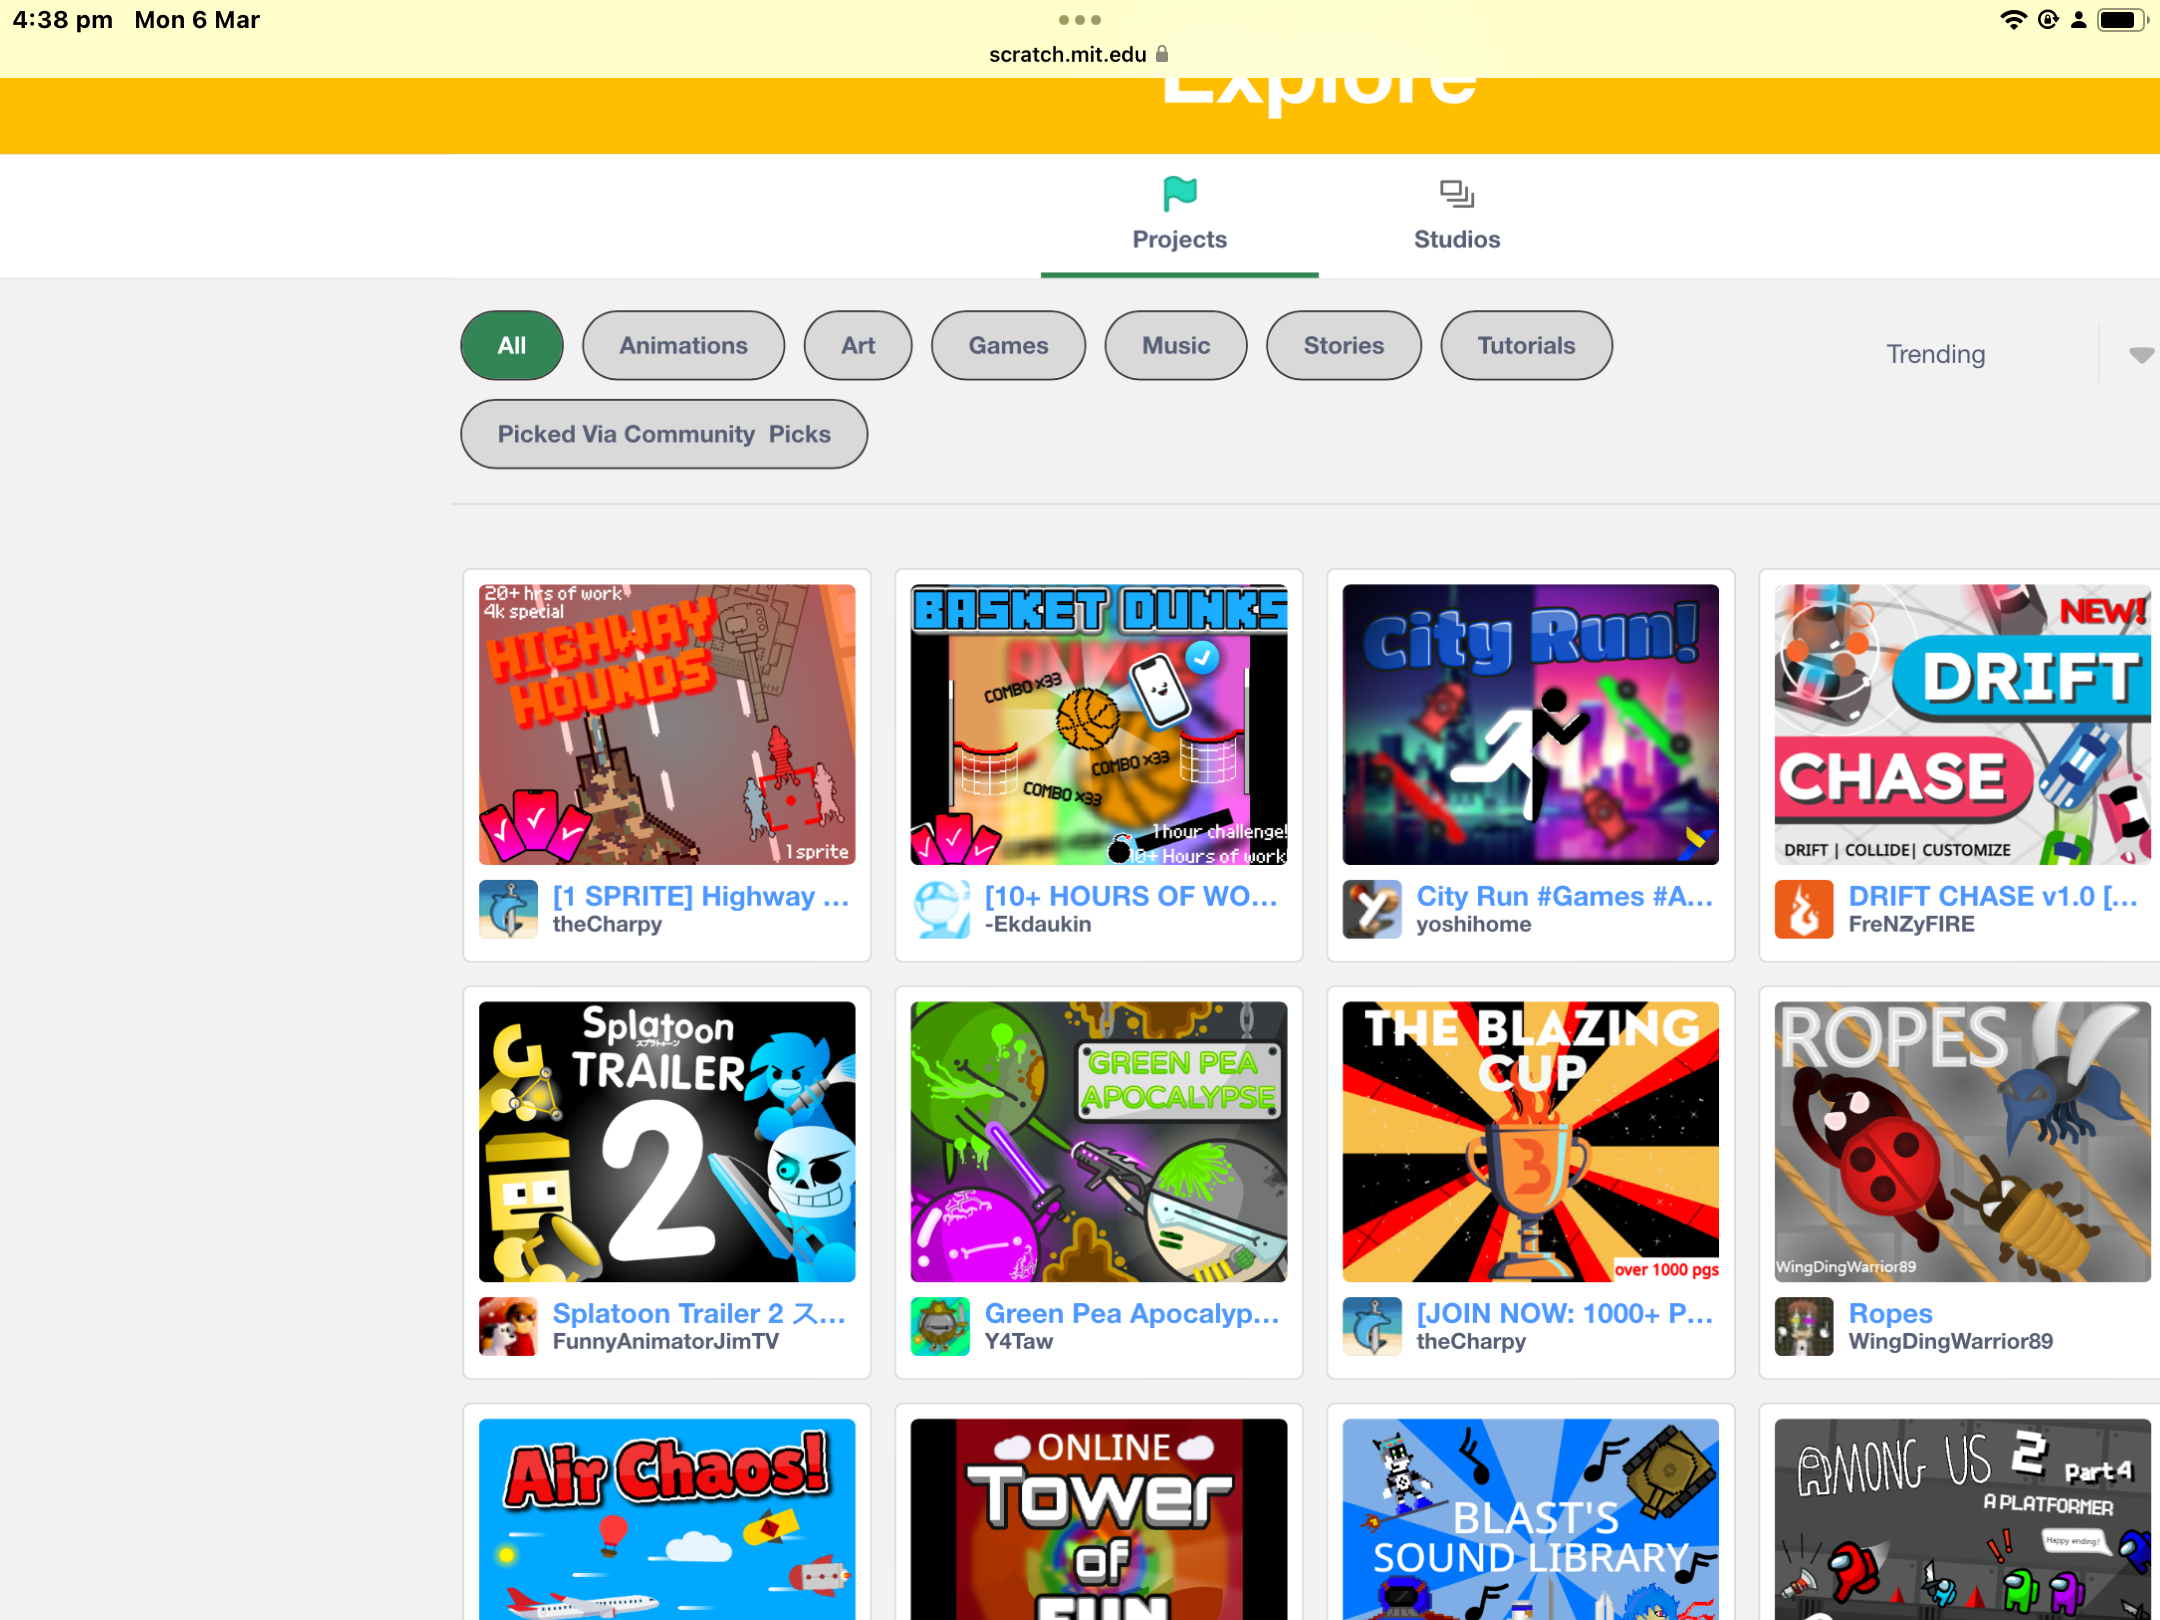This screenshot has width=2160, height=1620.
Task: Open Y4Taw's avatar next to Green Pea
Action: 940,1326
